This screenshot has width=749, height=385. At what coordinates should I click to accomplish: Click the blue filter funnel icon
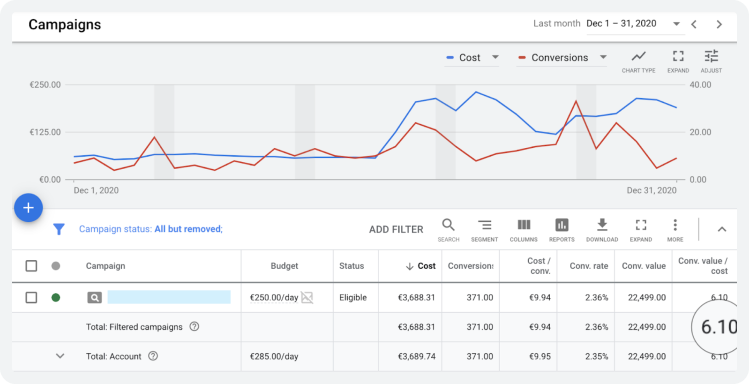[58, 229]
